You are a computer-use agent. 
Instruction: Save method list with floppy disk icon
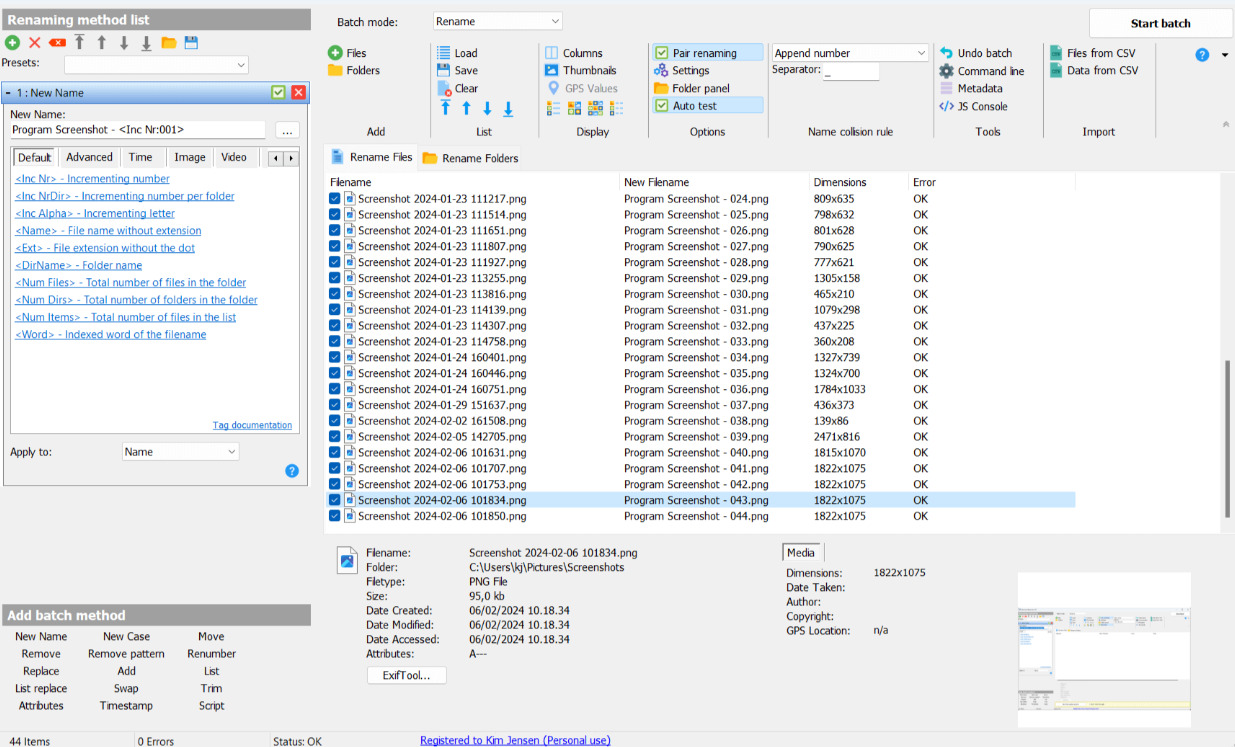pyautogui.click(x=191, y=43)
